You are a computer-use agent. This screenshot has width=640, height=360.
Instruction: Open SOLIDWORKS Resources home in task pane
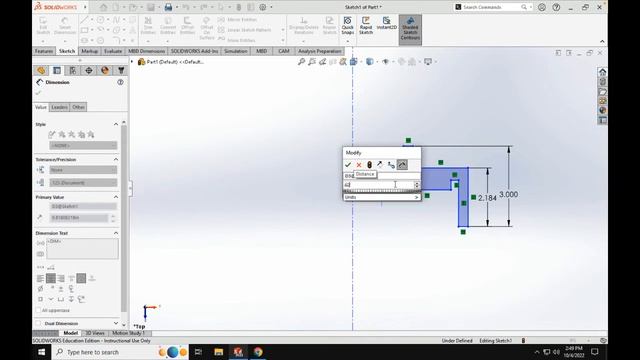[602, 72]
